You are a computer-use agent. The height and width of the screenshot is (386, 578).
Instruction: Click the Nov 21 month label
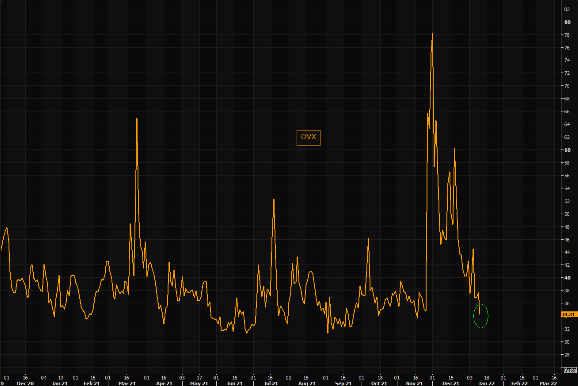414,383
